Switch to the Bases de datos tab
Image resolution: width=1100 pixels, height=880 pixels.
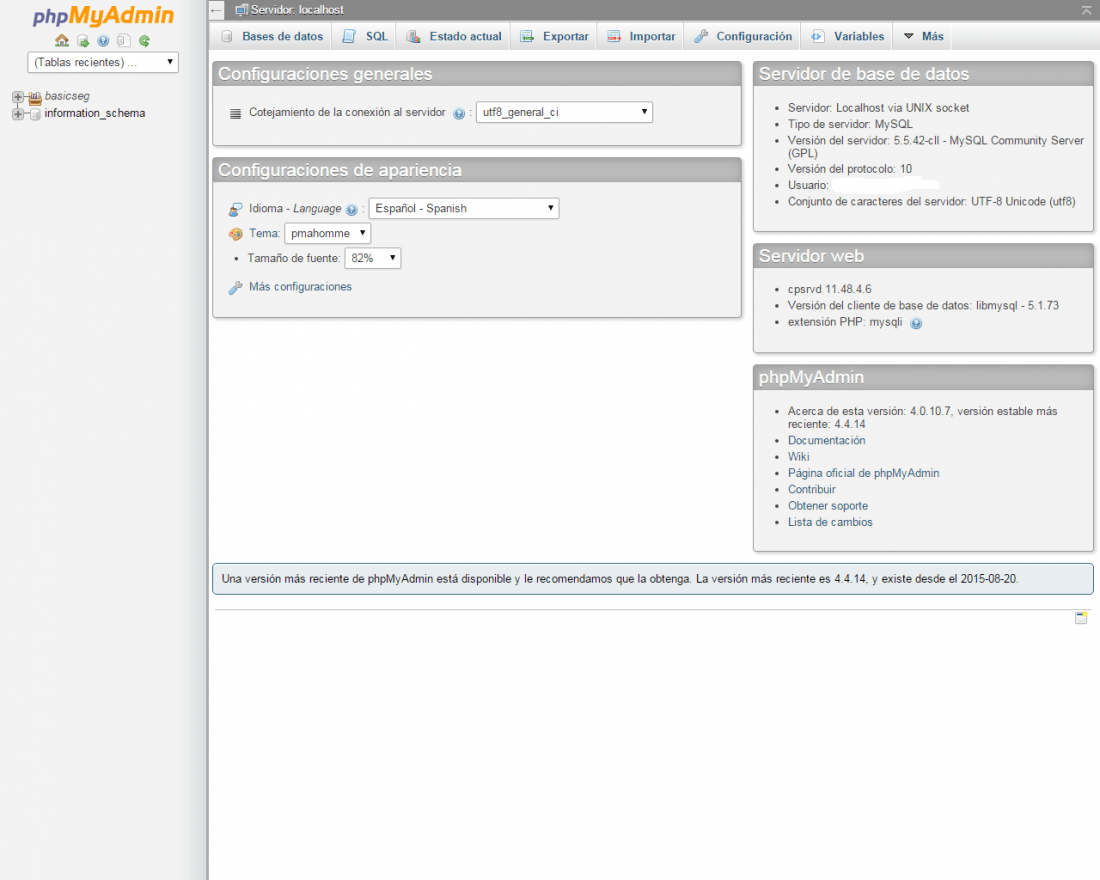pos(273,36)
